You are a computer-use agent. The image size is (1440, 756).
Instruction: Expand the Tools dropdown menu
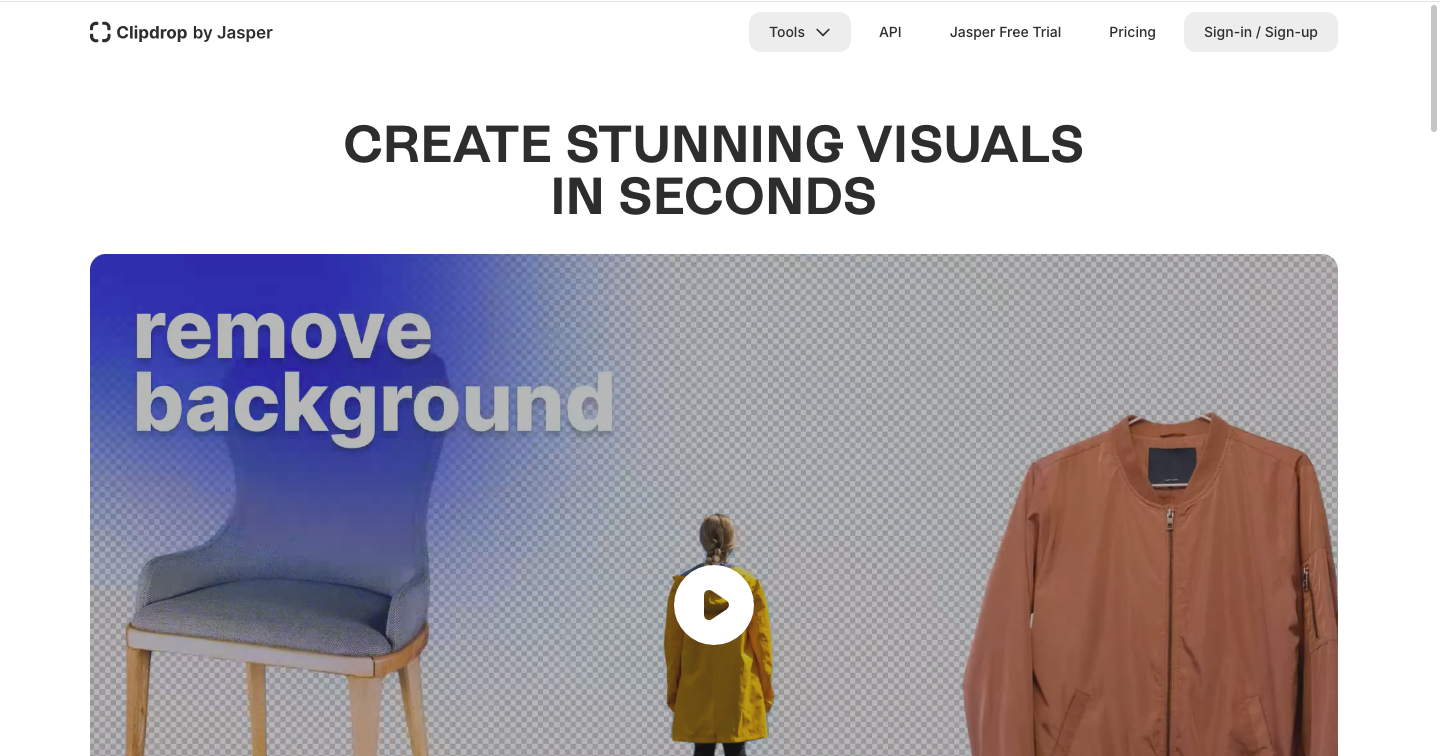pos(800,32)
